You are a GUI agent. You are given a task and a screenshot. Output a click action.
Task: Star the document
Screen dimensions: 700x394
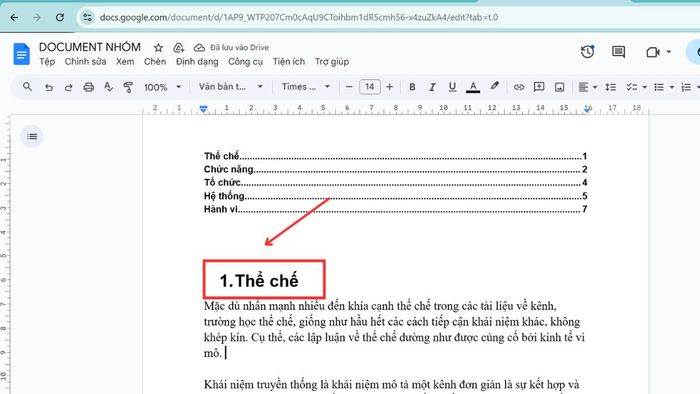(x=158, y=48)
